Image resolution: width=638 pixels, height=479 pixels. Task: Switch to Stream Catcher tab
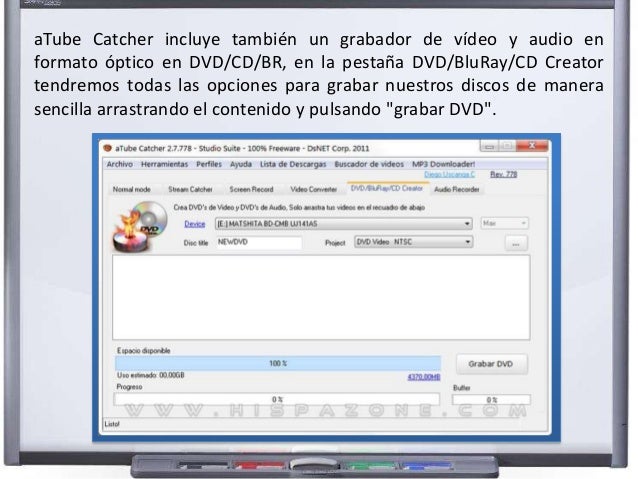click(x=190, y=190)
